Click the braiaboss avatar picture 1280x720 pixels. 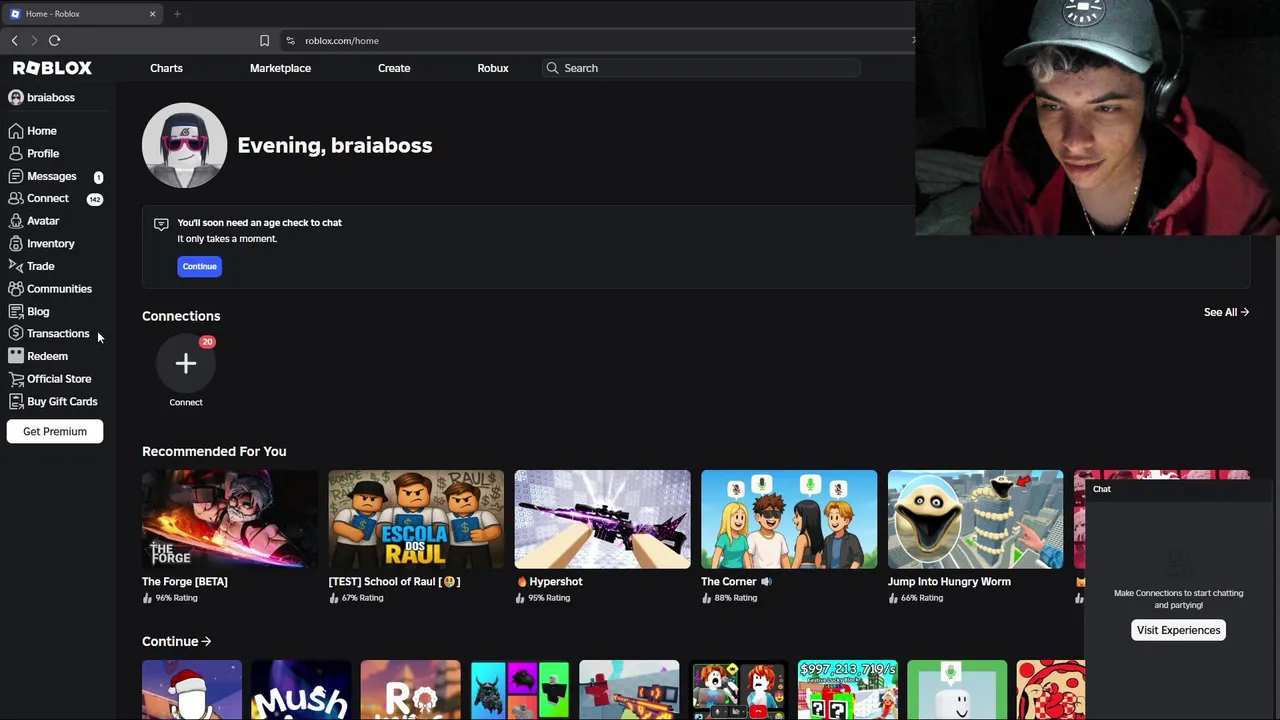(x=184, y=145)
